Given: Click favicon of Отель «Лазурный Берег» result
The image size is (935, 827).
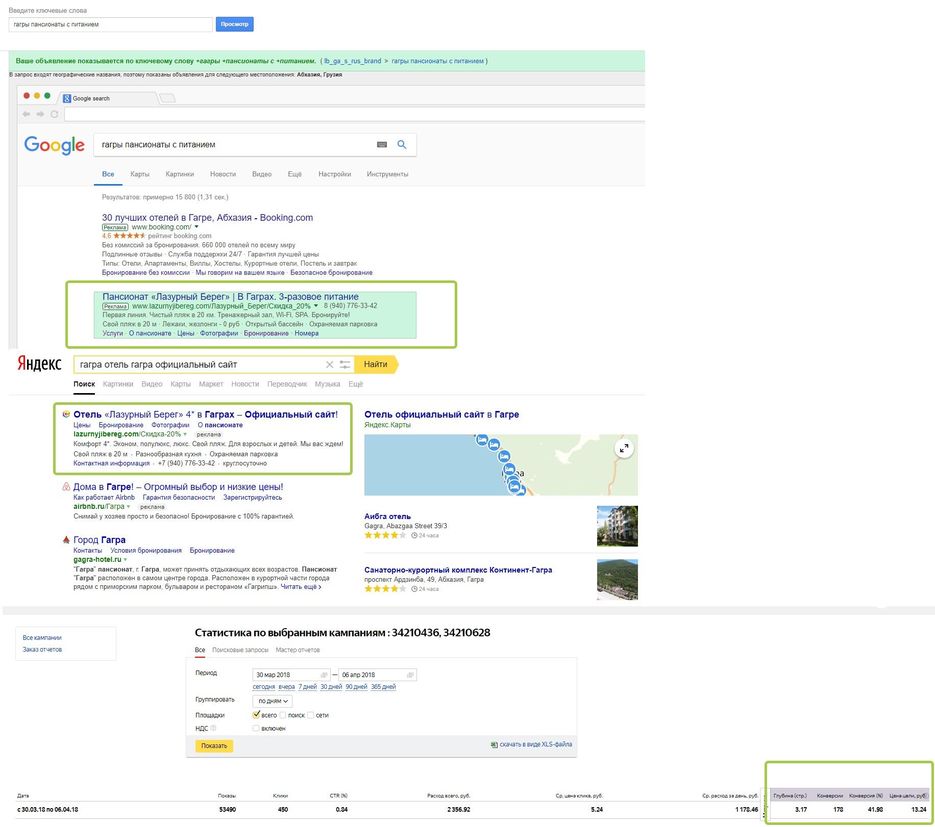Looking at the screenshot, I should [x=66, y=414].
